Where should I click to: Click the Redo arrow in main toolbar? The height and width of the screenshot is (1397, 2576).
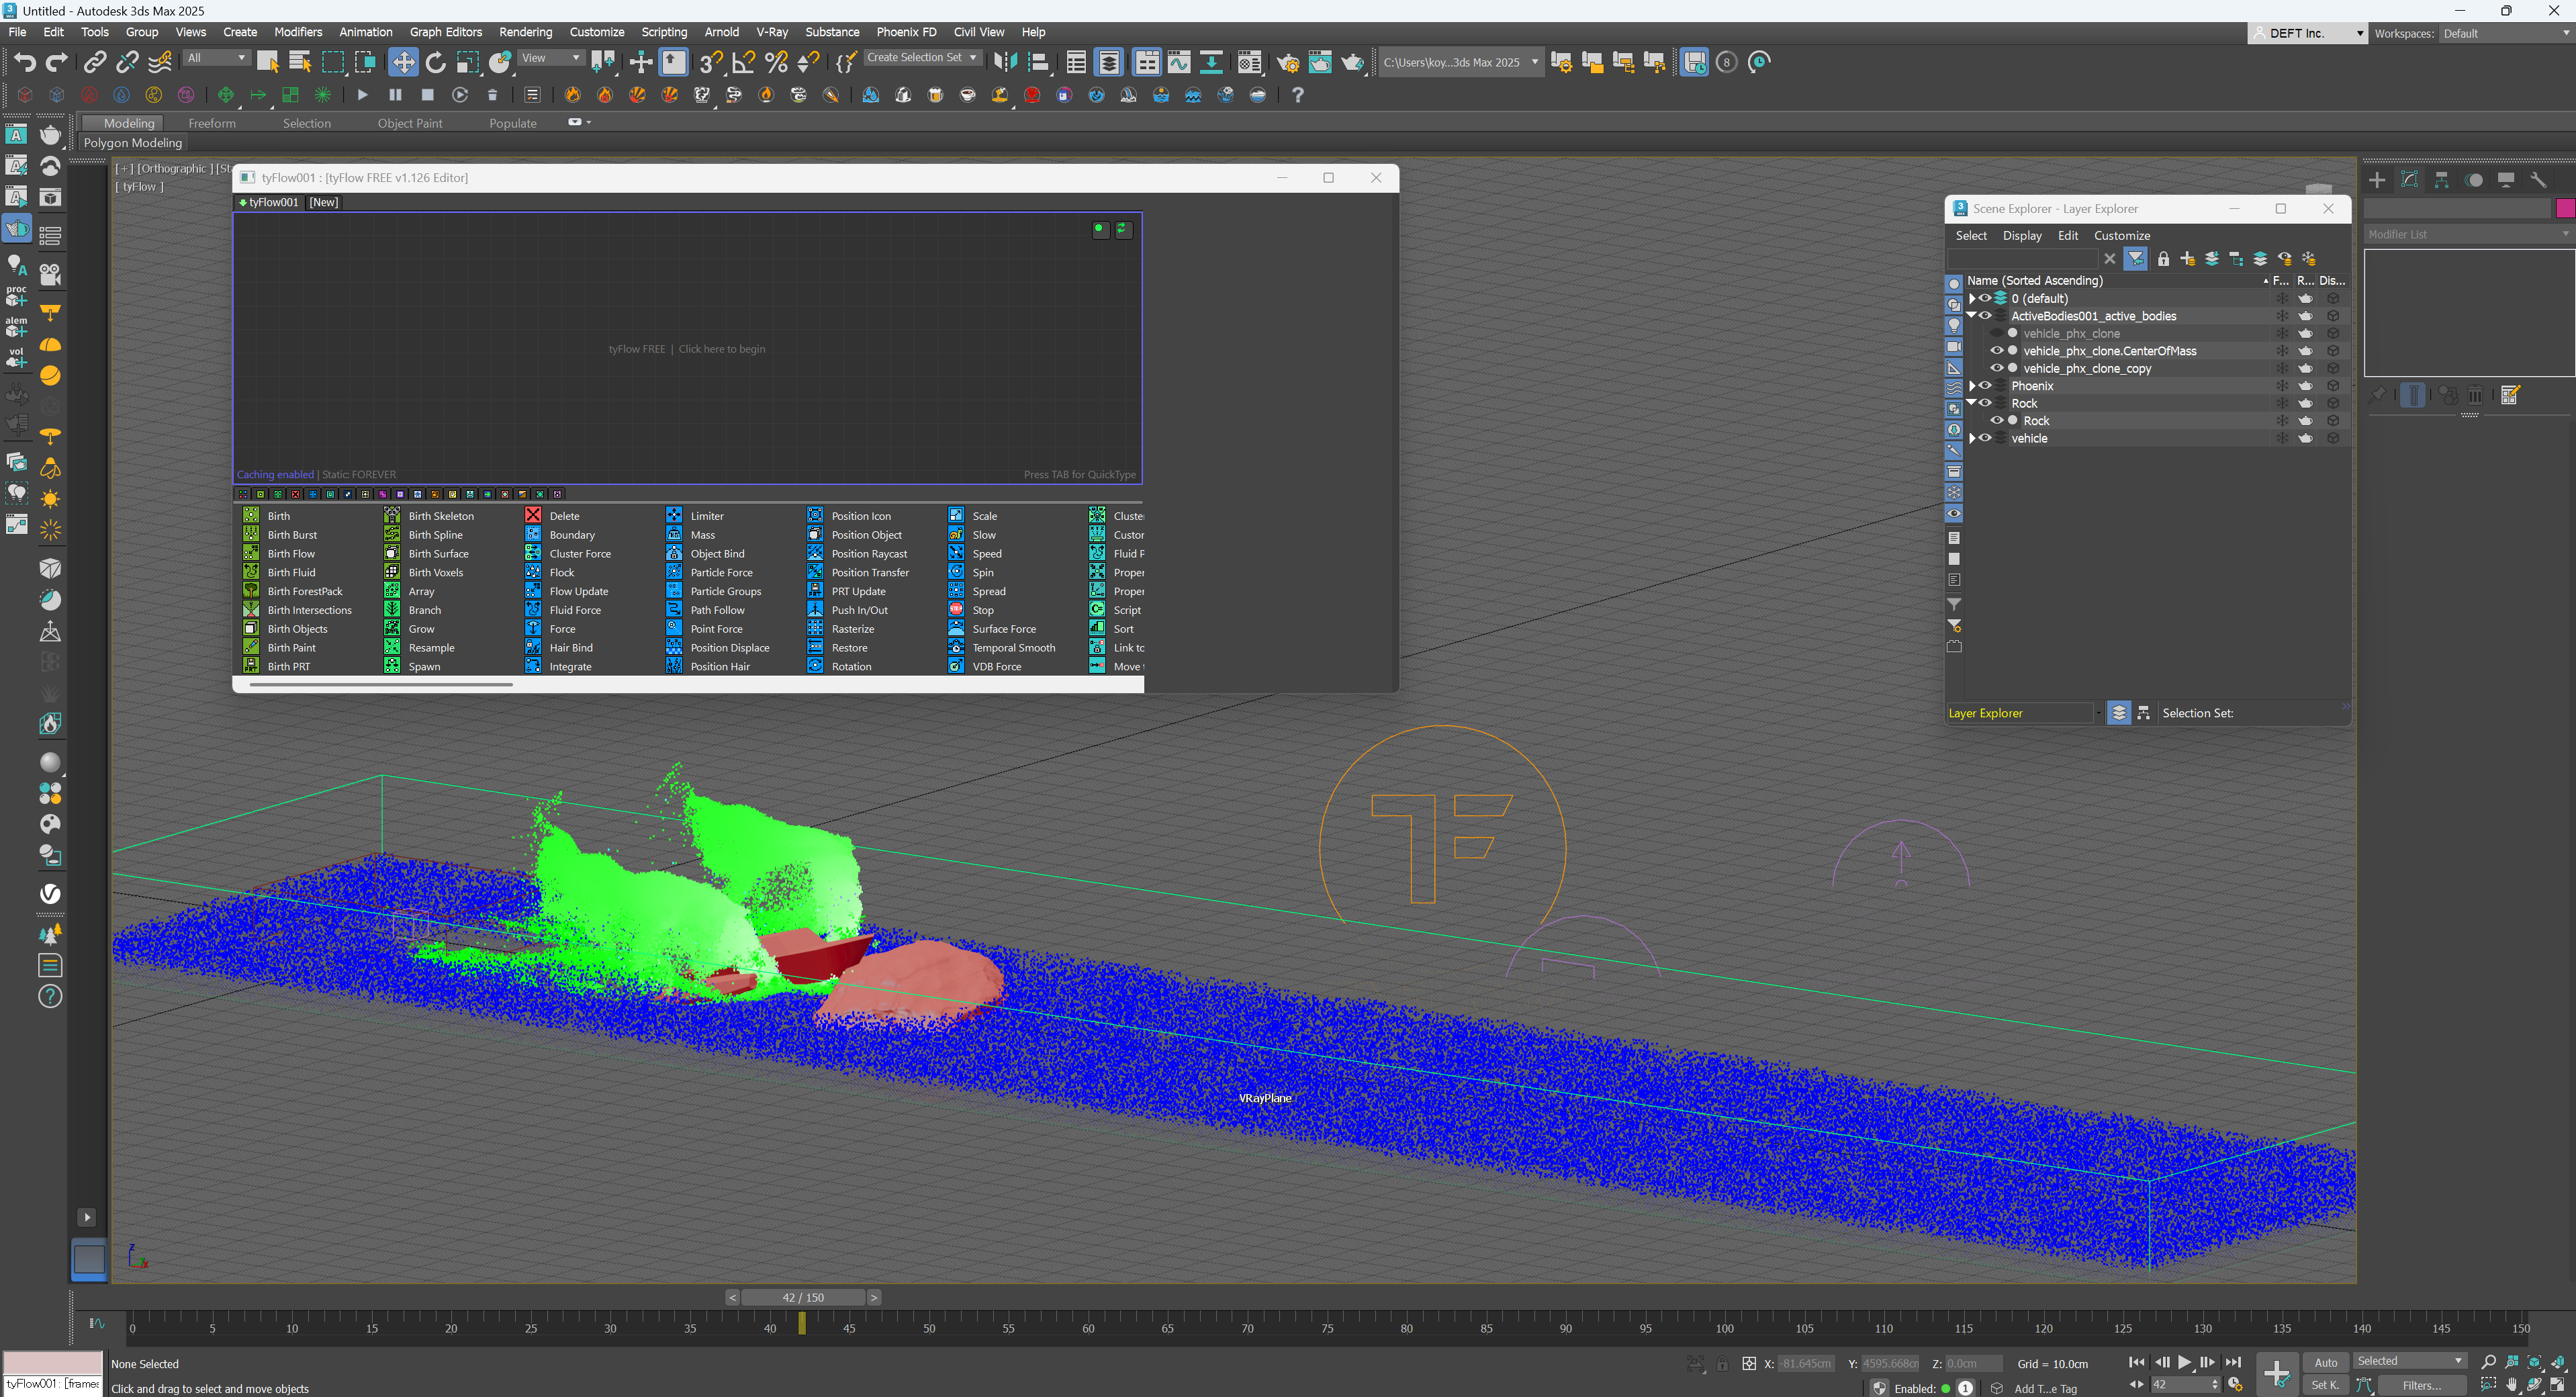(x=57, y=62)
